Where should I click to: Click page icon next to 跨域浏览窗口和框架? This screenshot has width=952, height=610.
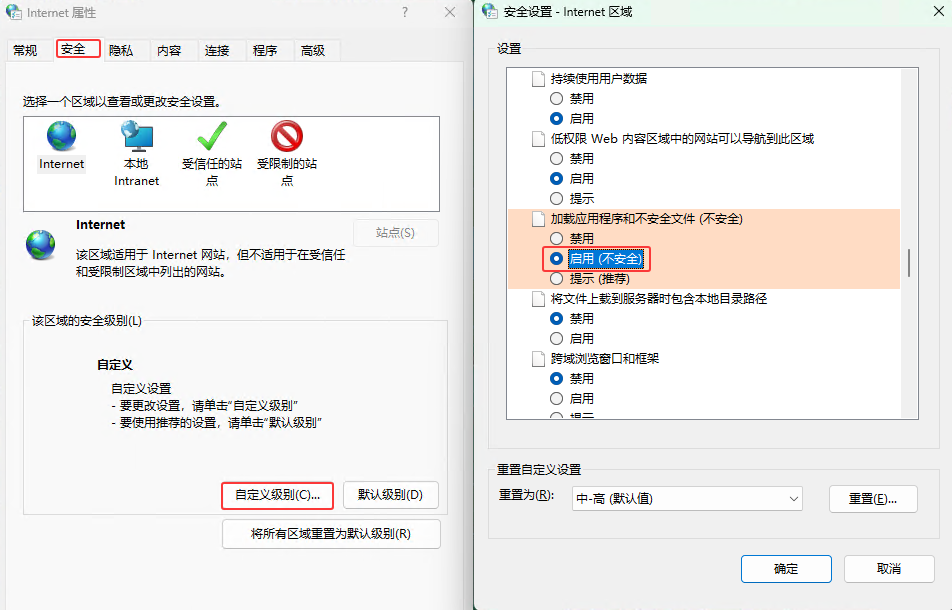538,359
